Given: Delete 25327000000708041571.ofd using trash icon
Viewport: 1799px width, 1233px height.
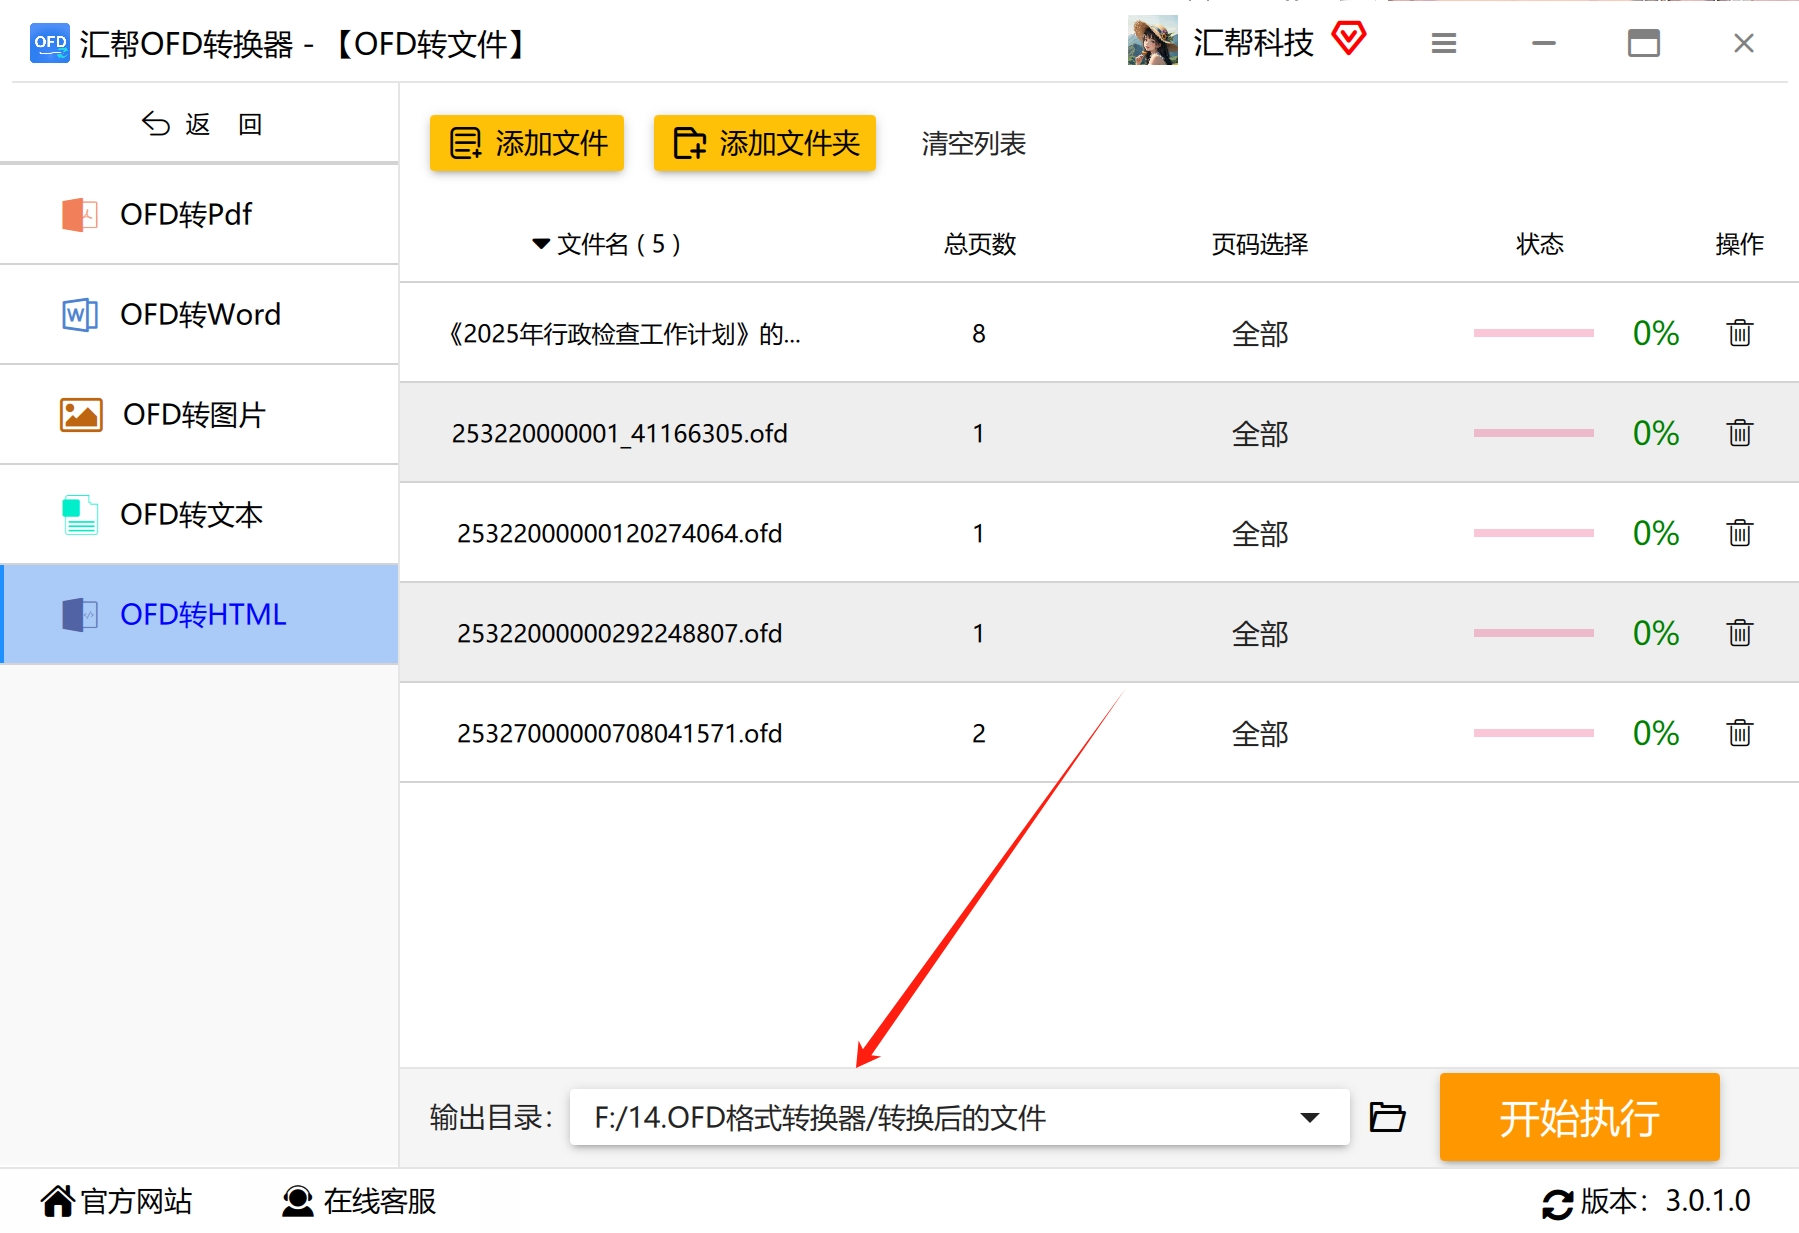Looking at the screenshot, I should (x=1739, y=733).
